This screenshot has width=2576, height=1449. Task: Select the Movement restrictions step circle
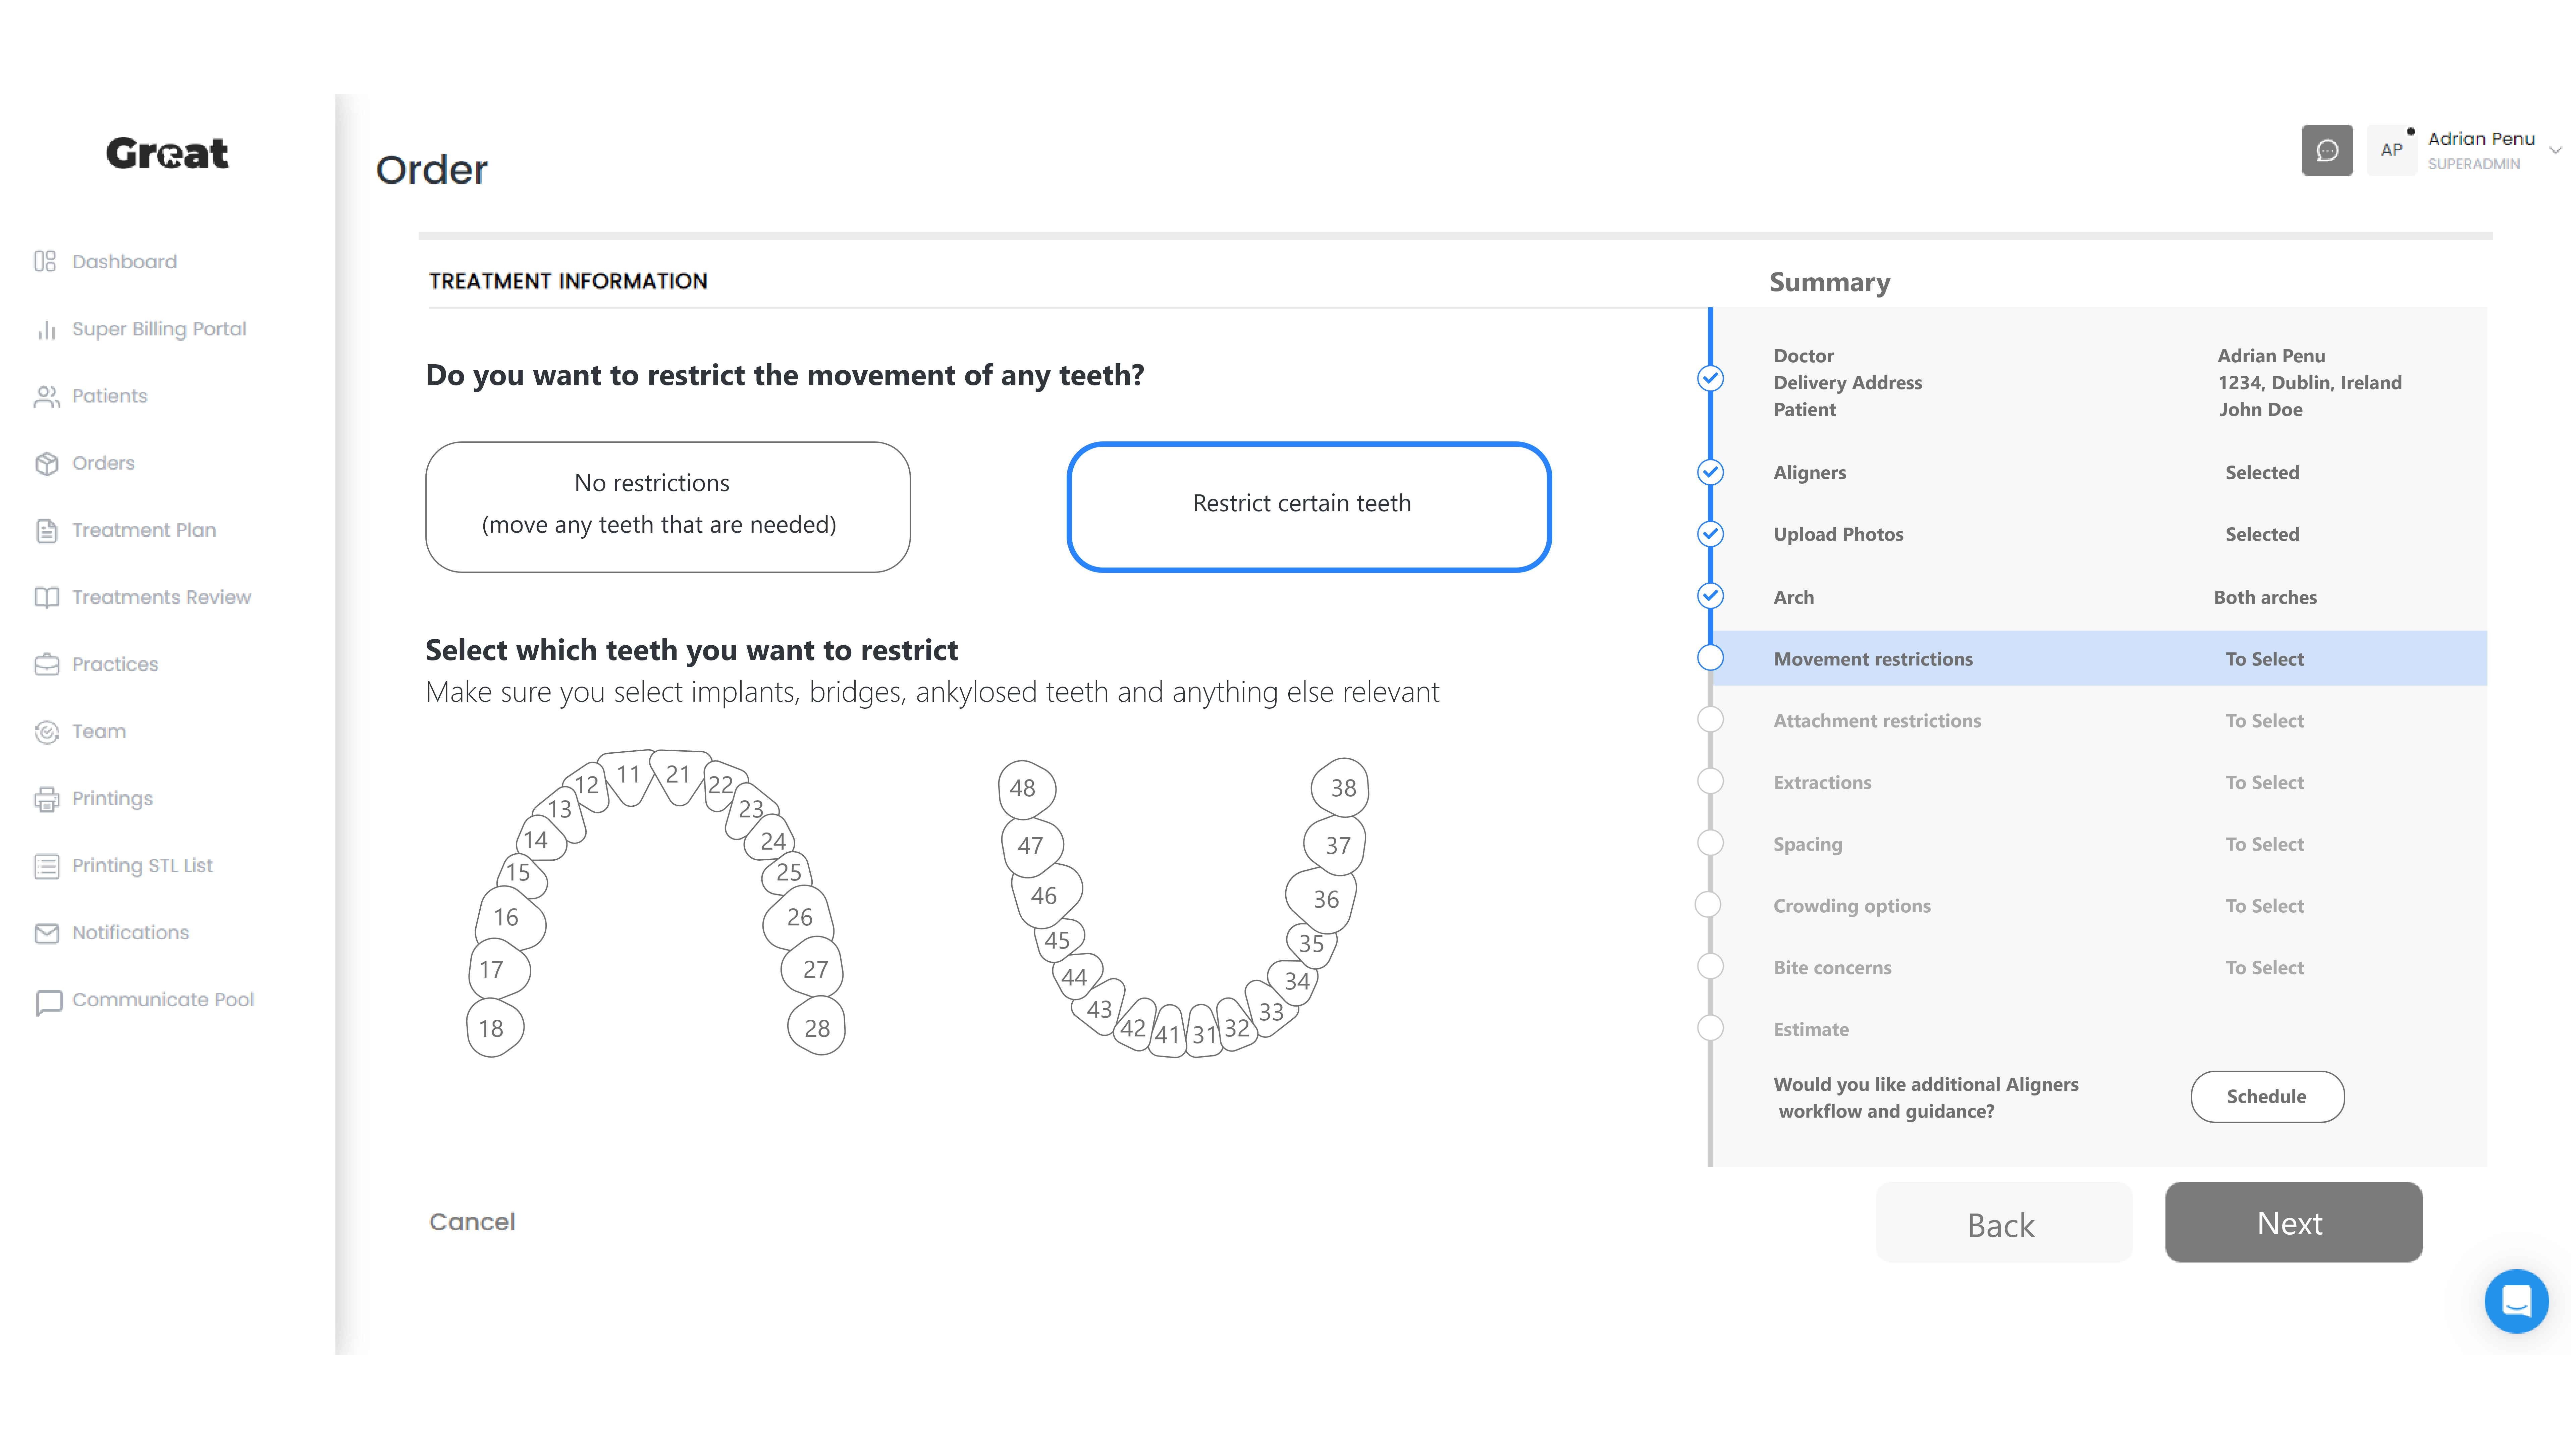[1710, 658]
